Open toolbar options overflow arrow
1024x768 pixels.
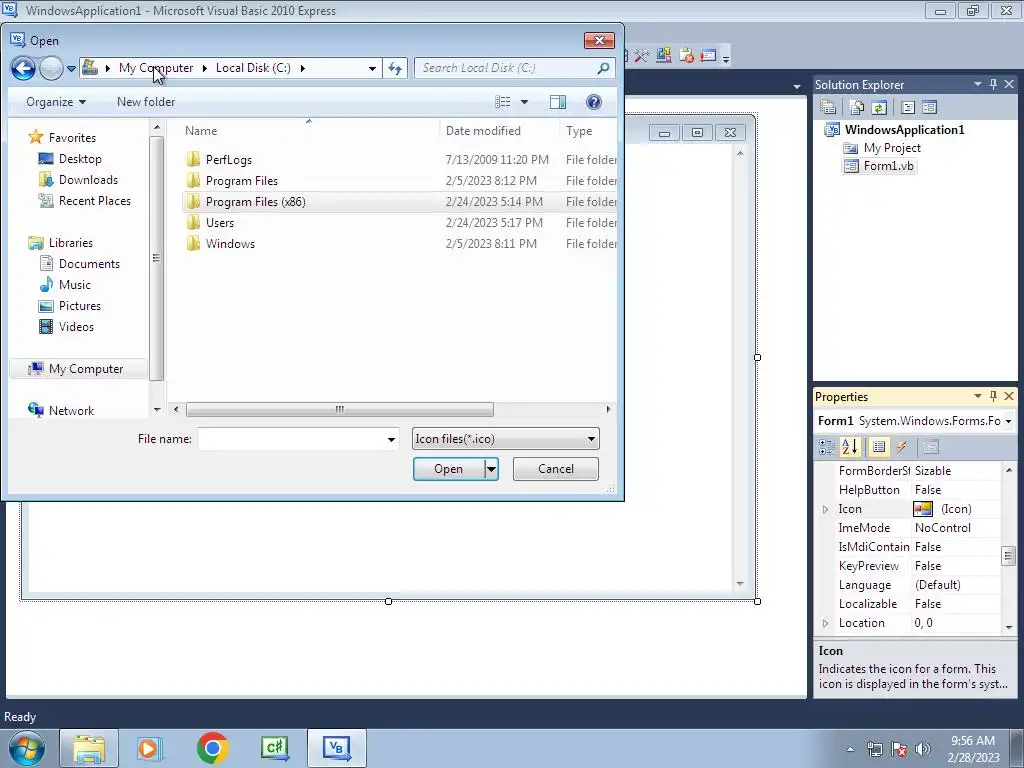coord(726,59)
